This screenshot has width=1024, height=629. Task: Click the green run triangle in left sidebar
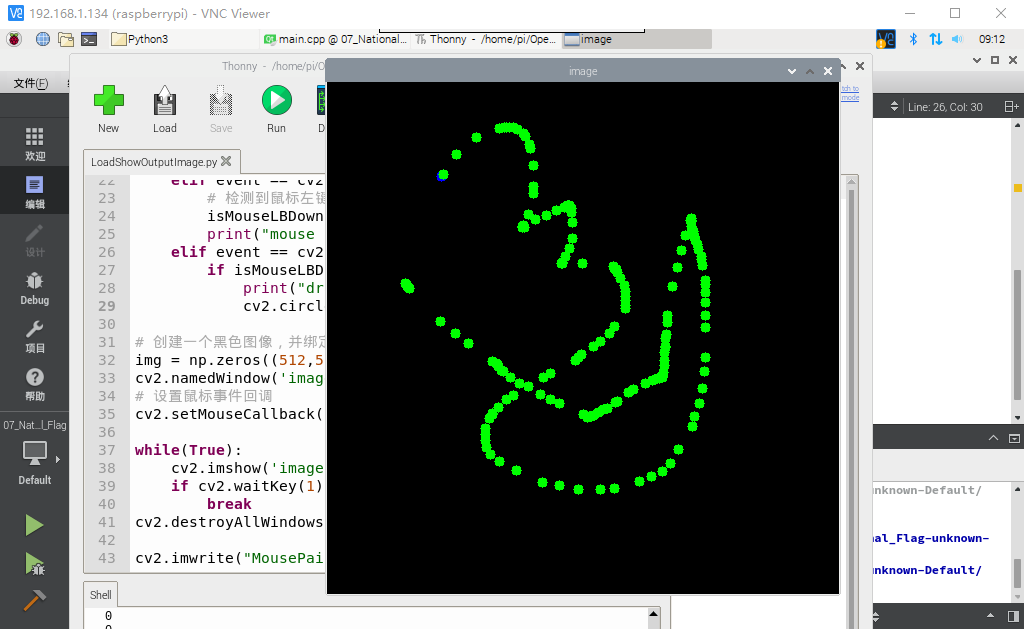[x=34, y=525]
